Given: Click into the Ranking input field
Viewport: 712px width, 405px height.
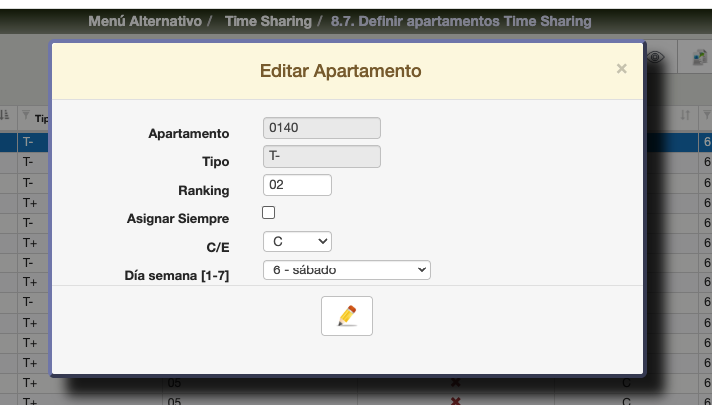Looking at the screenshot, I should coord(297,185).
